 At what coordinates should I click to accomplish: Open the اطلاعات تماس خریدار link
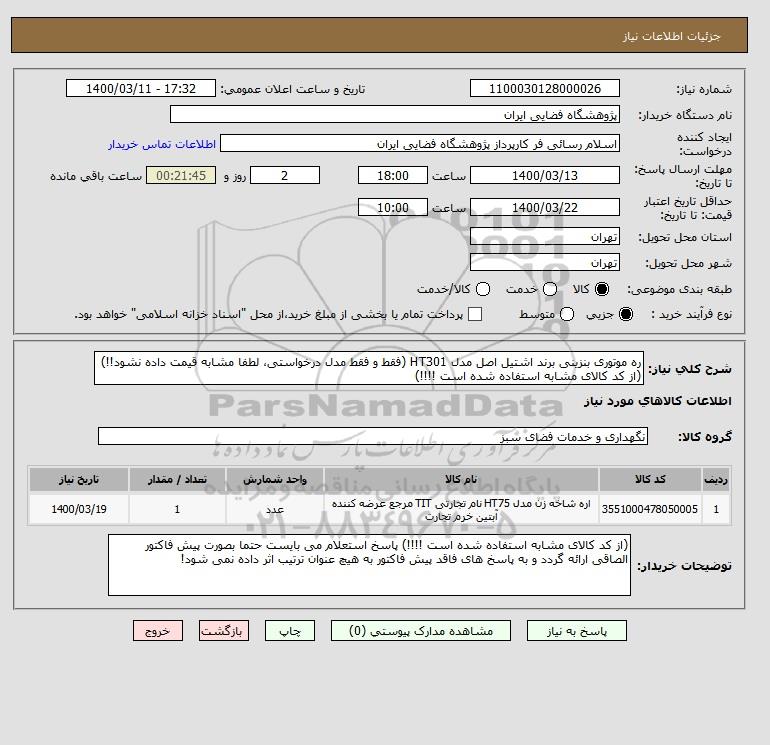click(162, 144)
